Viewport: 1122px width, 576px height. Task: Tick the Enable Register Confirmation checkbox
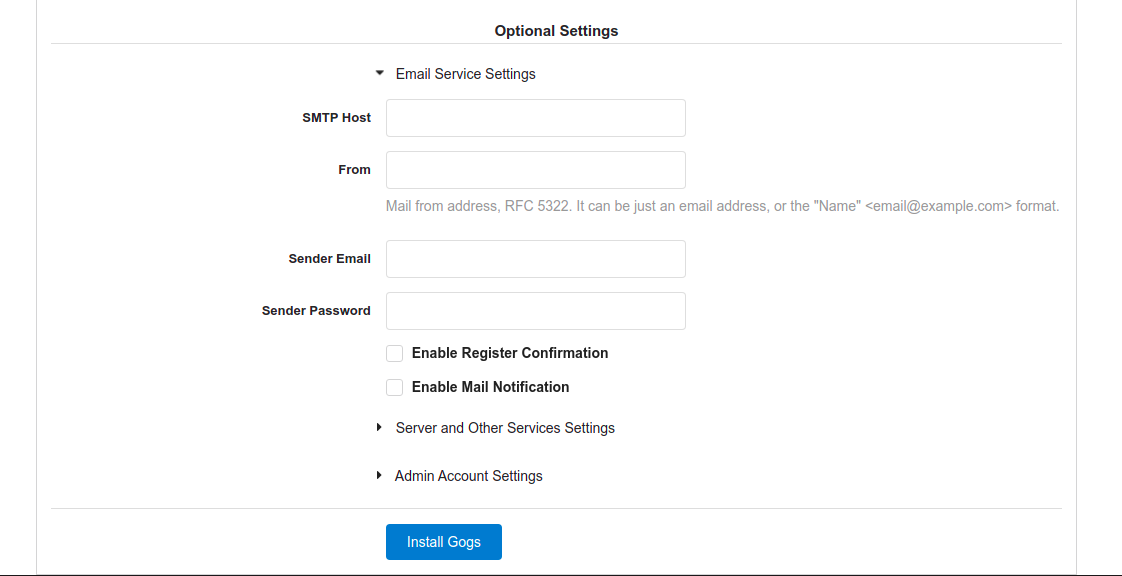click(x=394, y=353)
